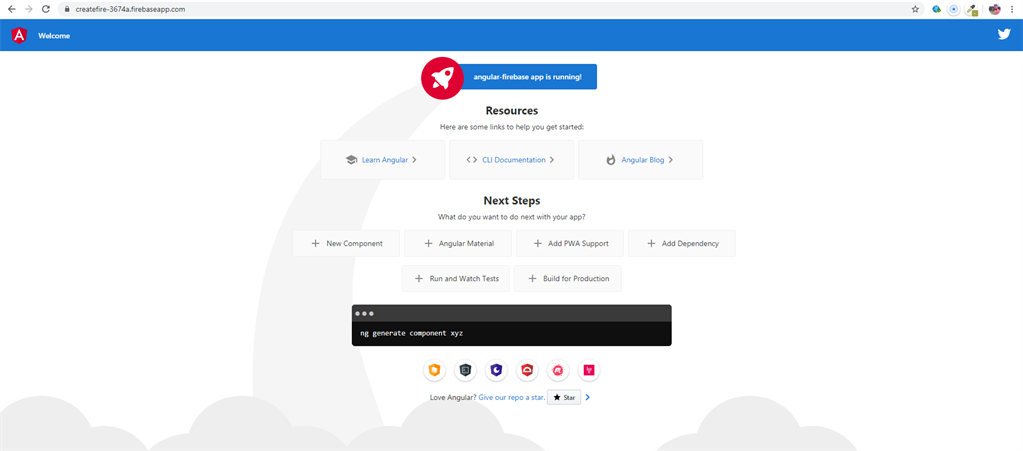Open the IE globe browser extension

point(936,9)
